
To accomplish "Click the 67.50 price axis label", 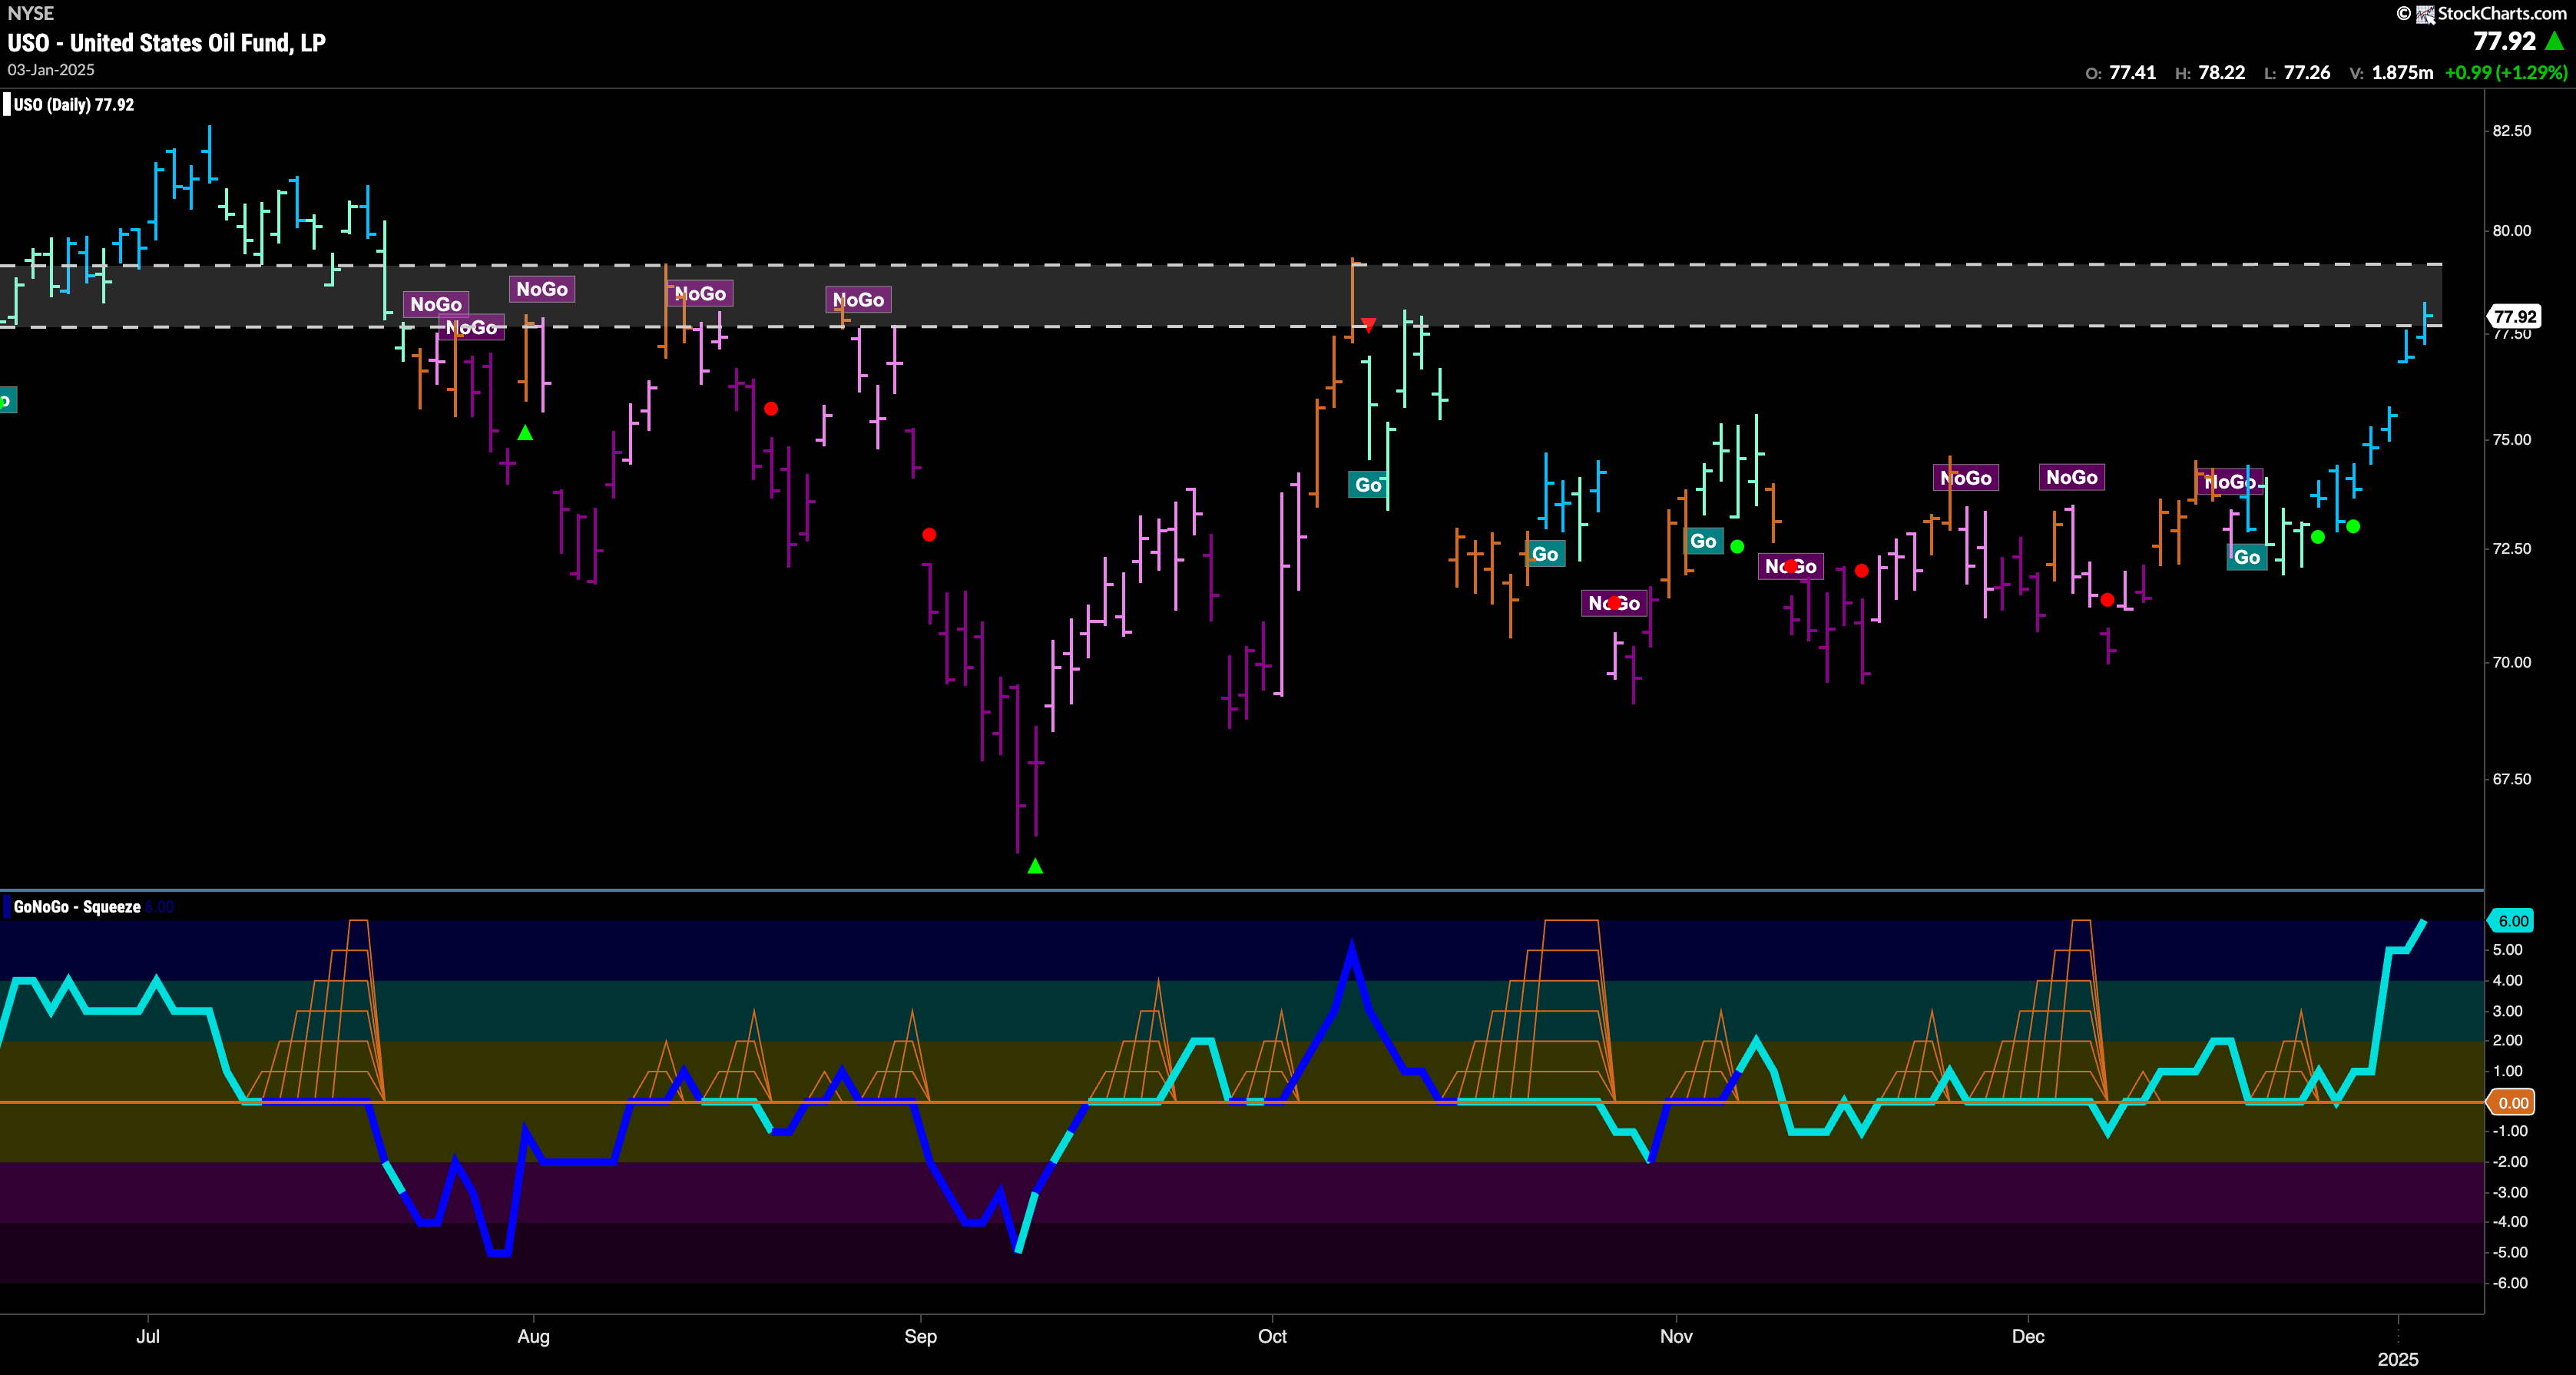I will tap(2512, 779).
